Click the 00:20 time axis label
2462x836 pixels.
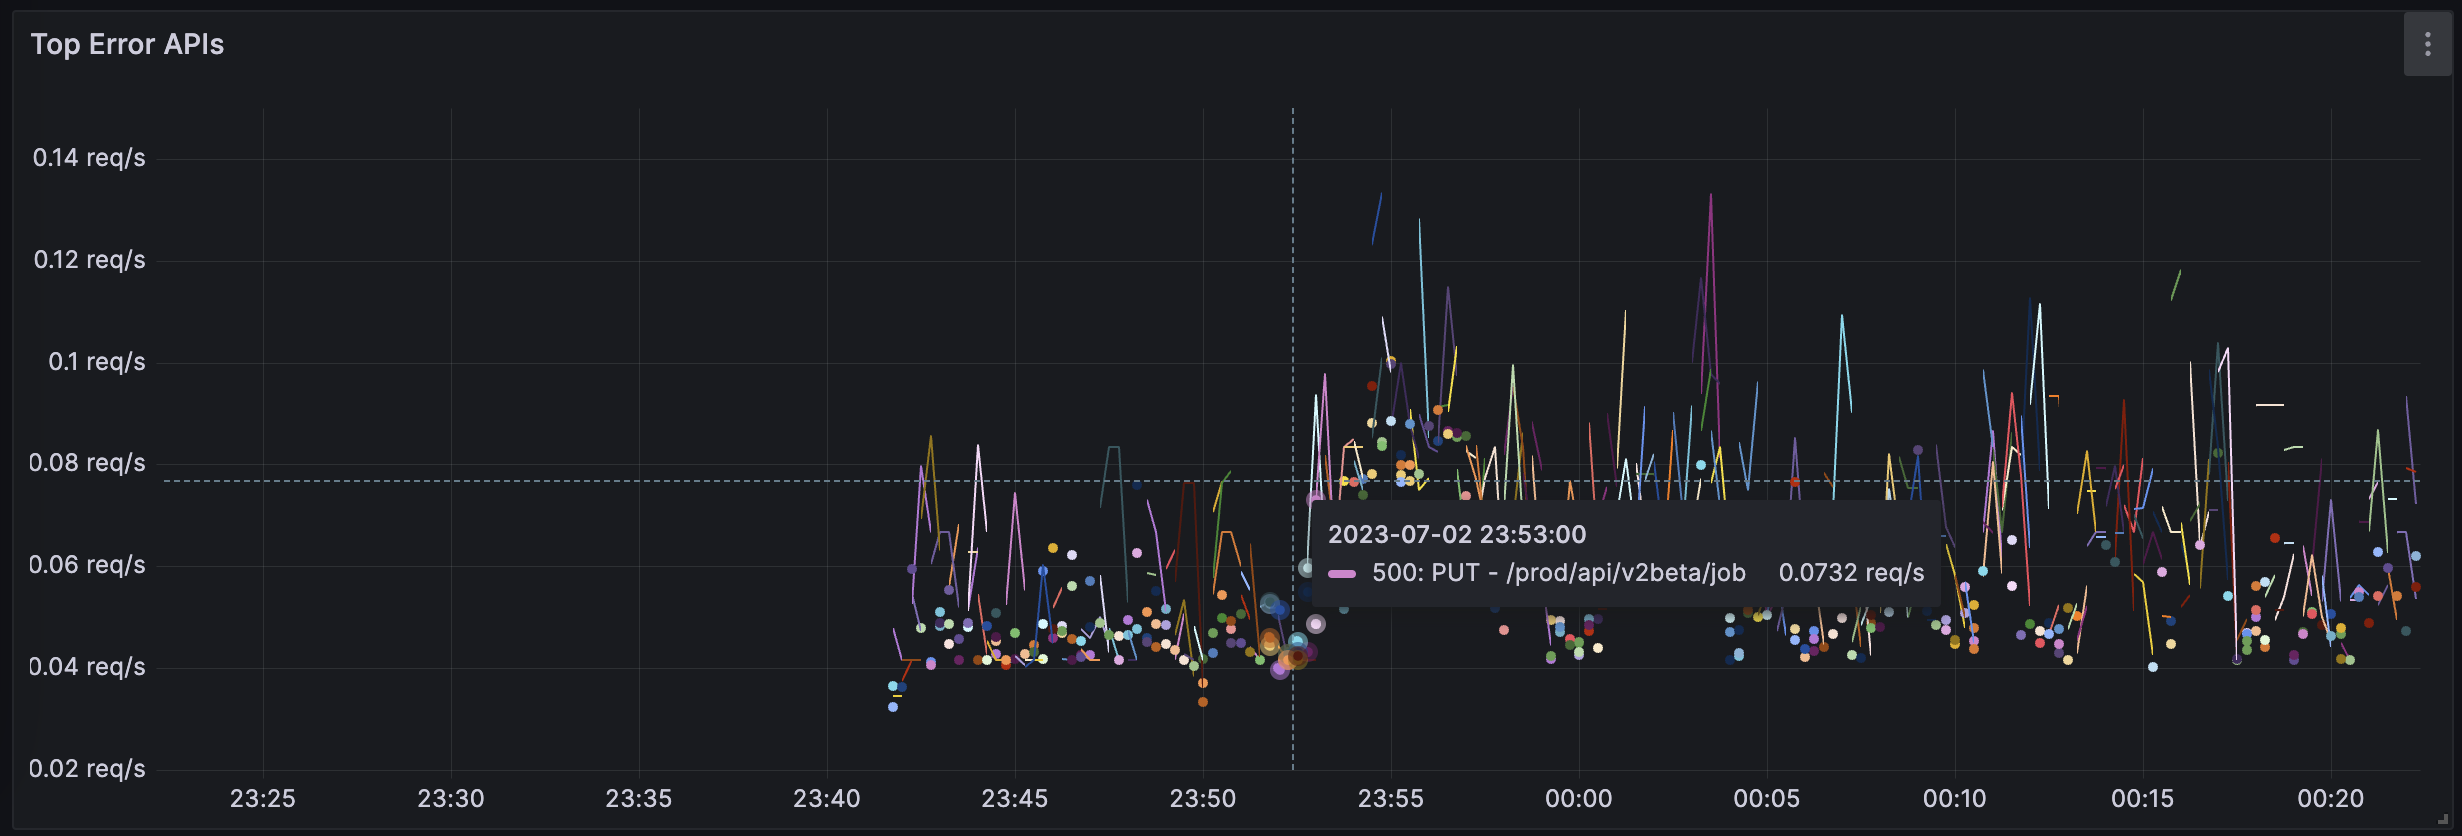pos(2331,799)
